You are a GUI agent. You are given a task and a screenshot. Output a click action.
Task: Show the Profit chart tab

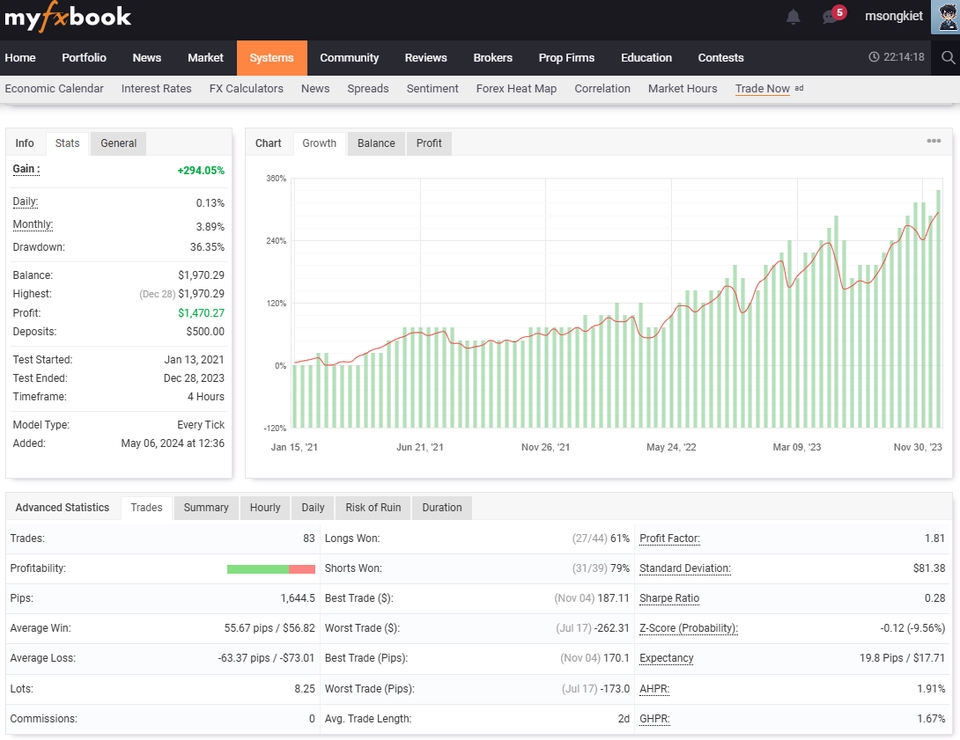point(429,143)
